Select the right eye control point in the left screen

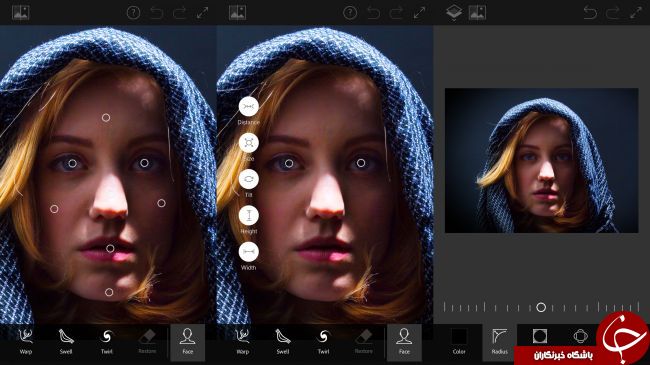pos(144,163)
